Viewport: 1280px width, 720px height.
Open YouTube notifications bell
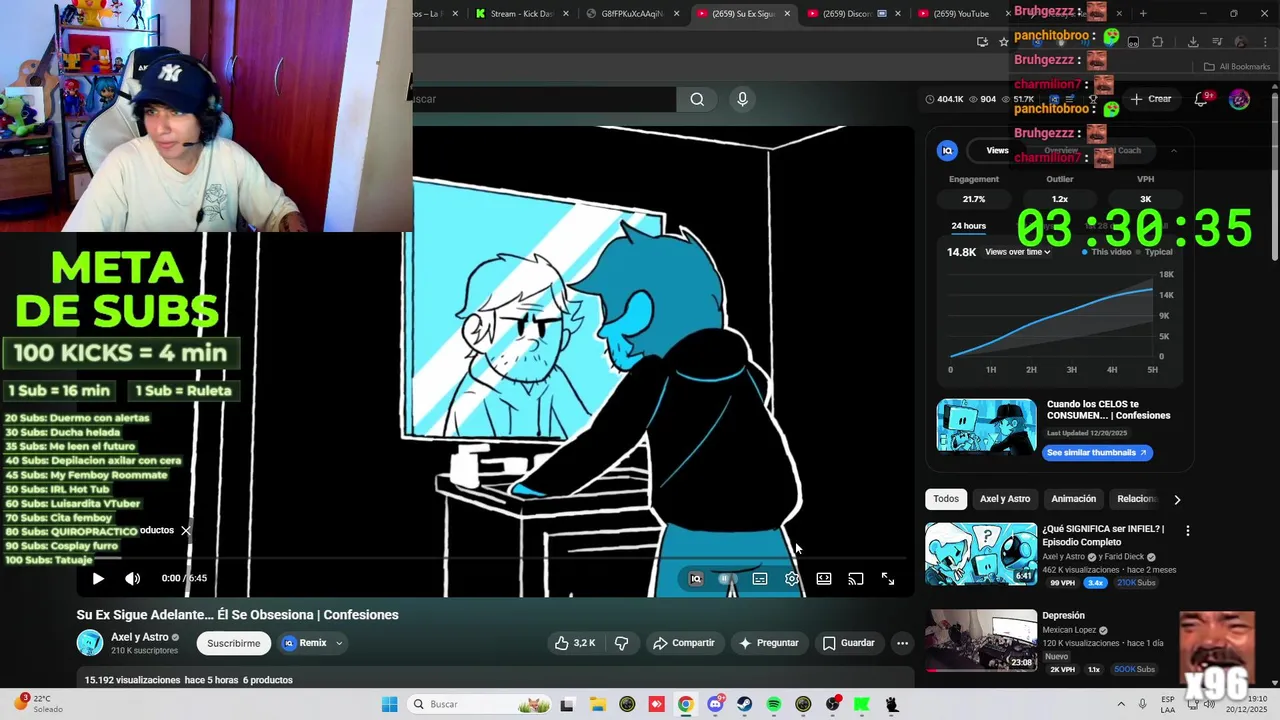pos(1202,99)
